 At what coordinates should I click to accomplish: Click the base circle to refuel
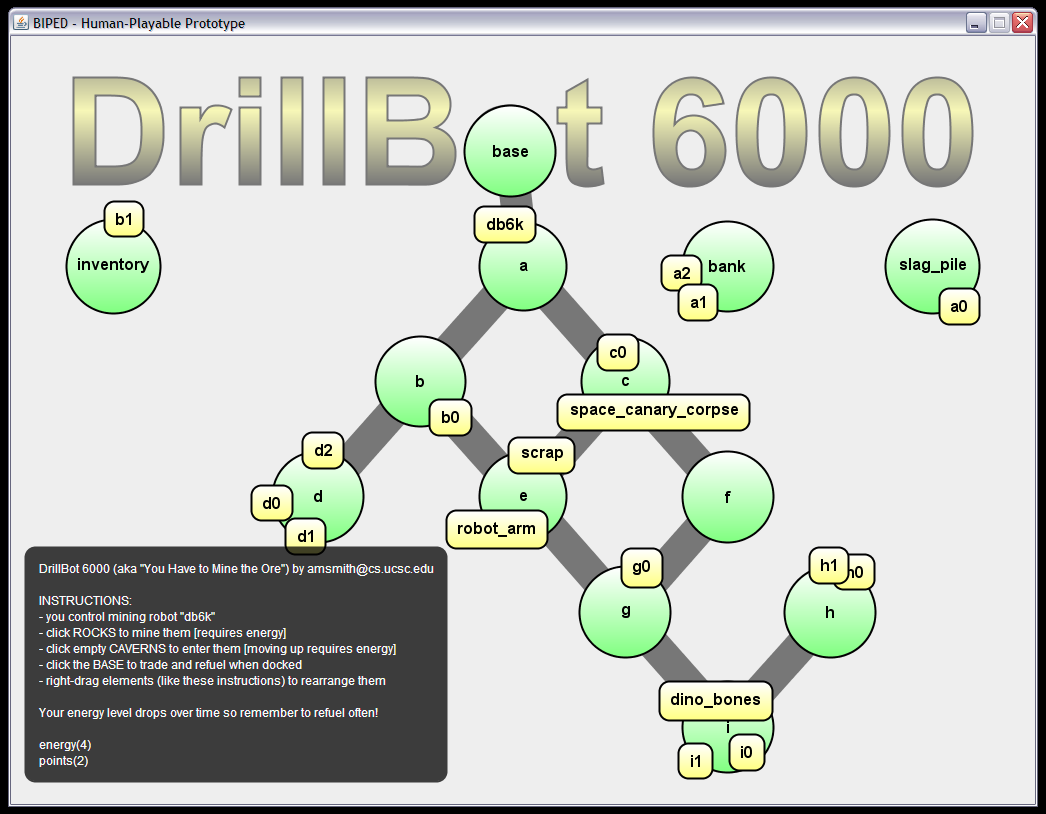click(509, 150)
